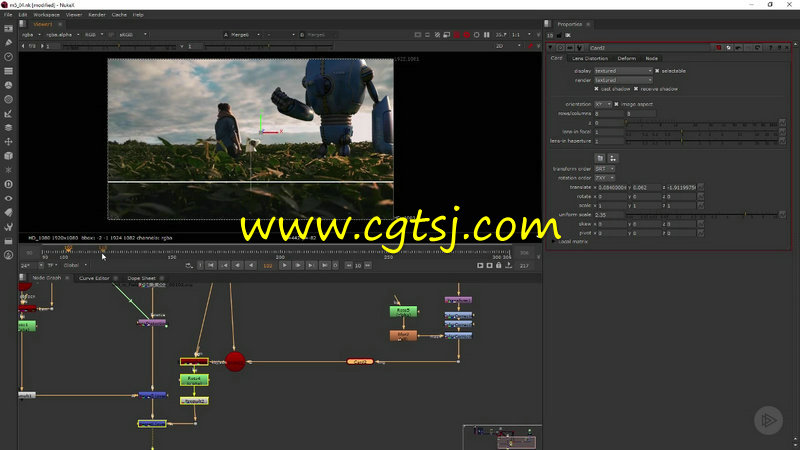Open the Render menu
The width and height of the screenshot is (800, 450).
click(97, 15)
